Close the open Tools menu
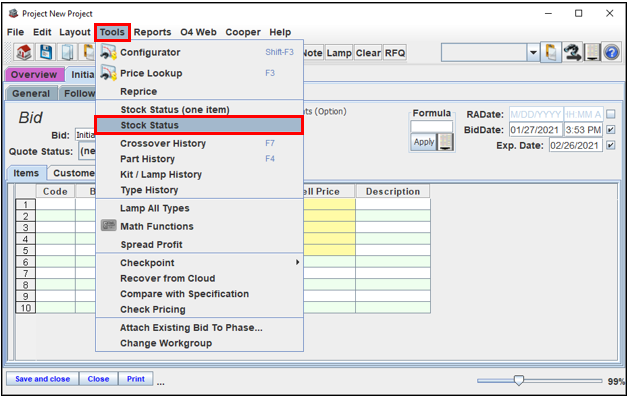Image resolution: width=629 pixels, height=399 pixels. 112,32
